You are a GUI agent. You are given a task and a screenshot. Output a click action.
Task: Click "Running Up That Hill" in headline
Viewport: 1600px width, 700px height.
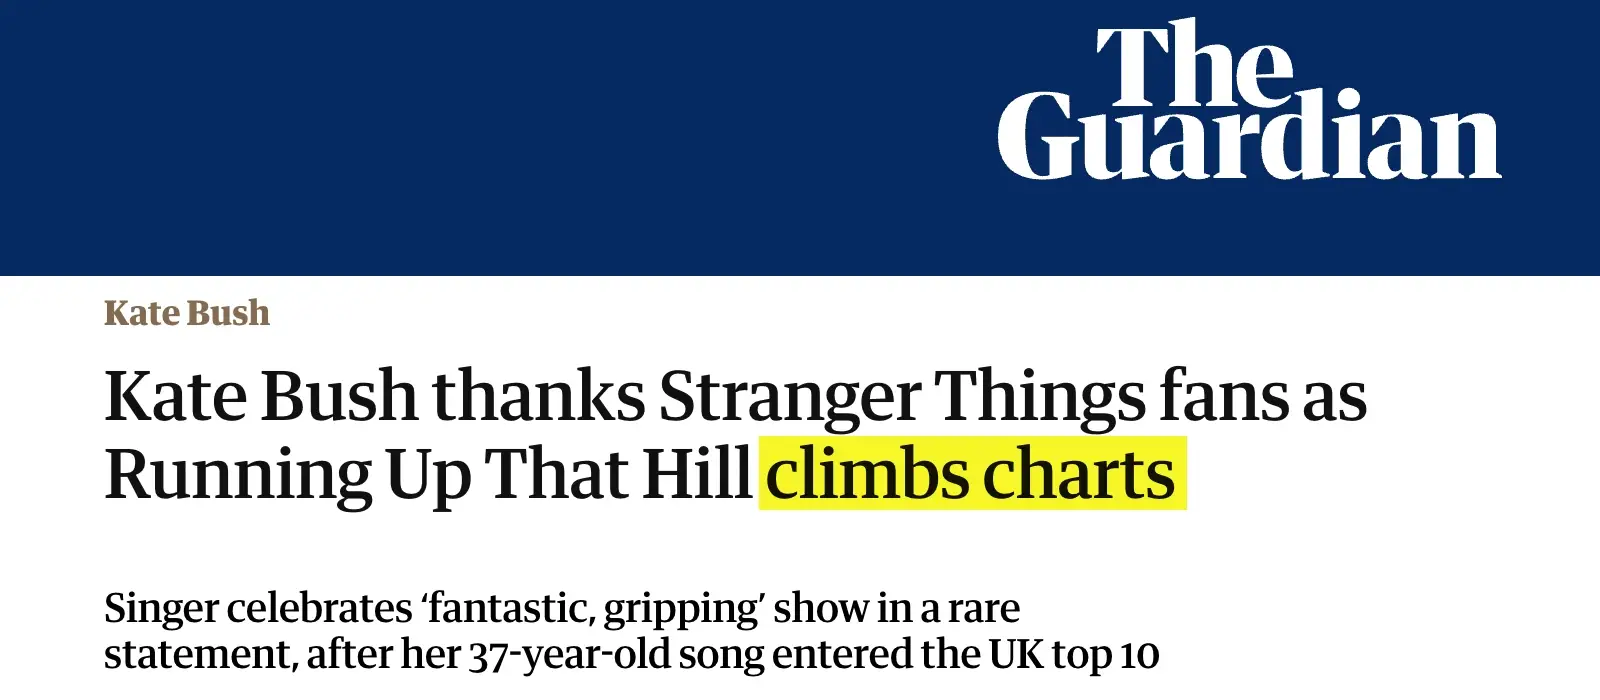tap(428, 474)
